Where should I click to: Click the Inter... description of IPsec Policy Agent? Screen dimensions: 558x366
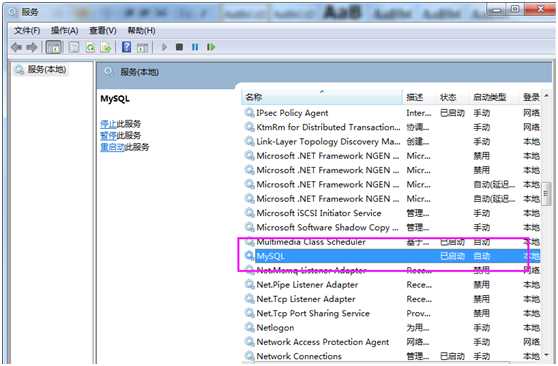(418, 113)
